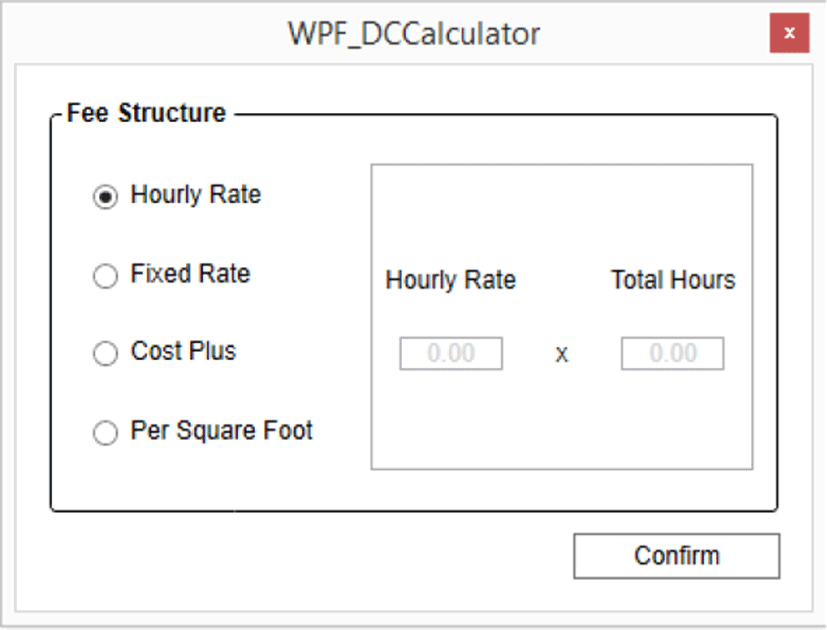827x630 pixels.
Task: Click the Hourly Rate radio label text
Action: tap(195, 195)
